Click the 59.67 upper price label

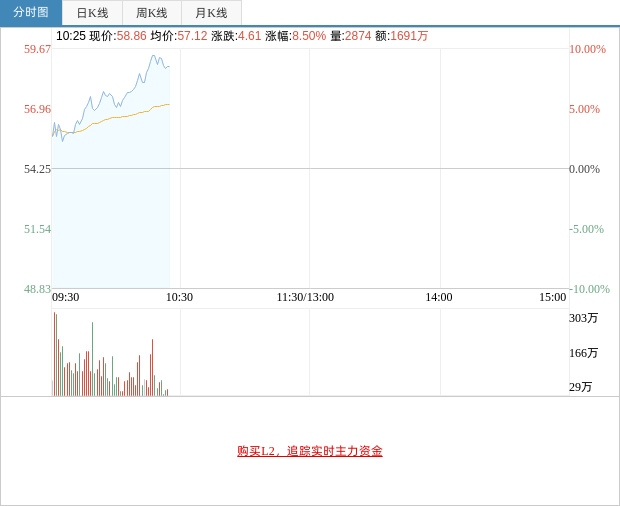[x=37, y=49]
